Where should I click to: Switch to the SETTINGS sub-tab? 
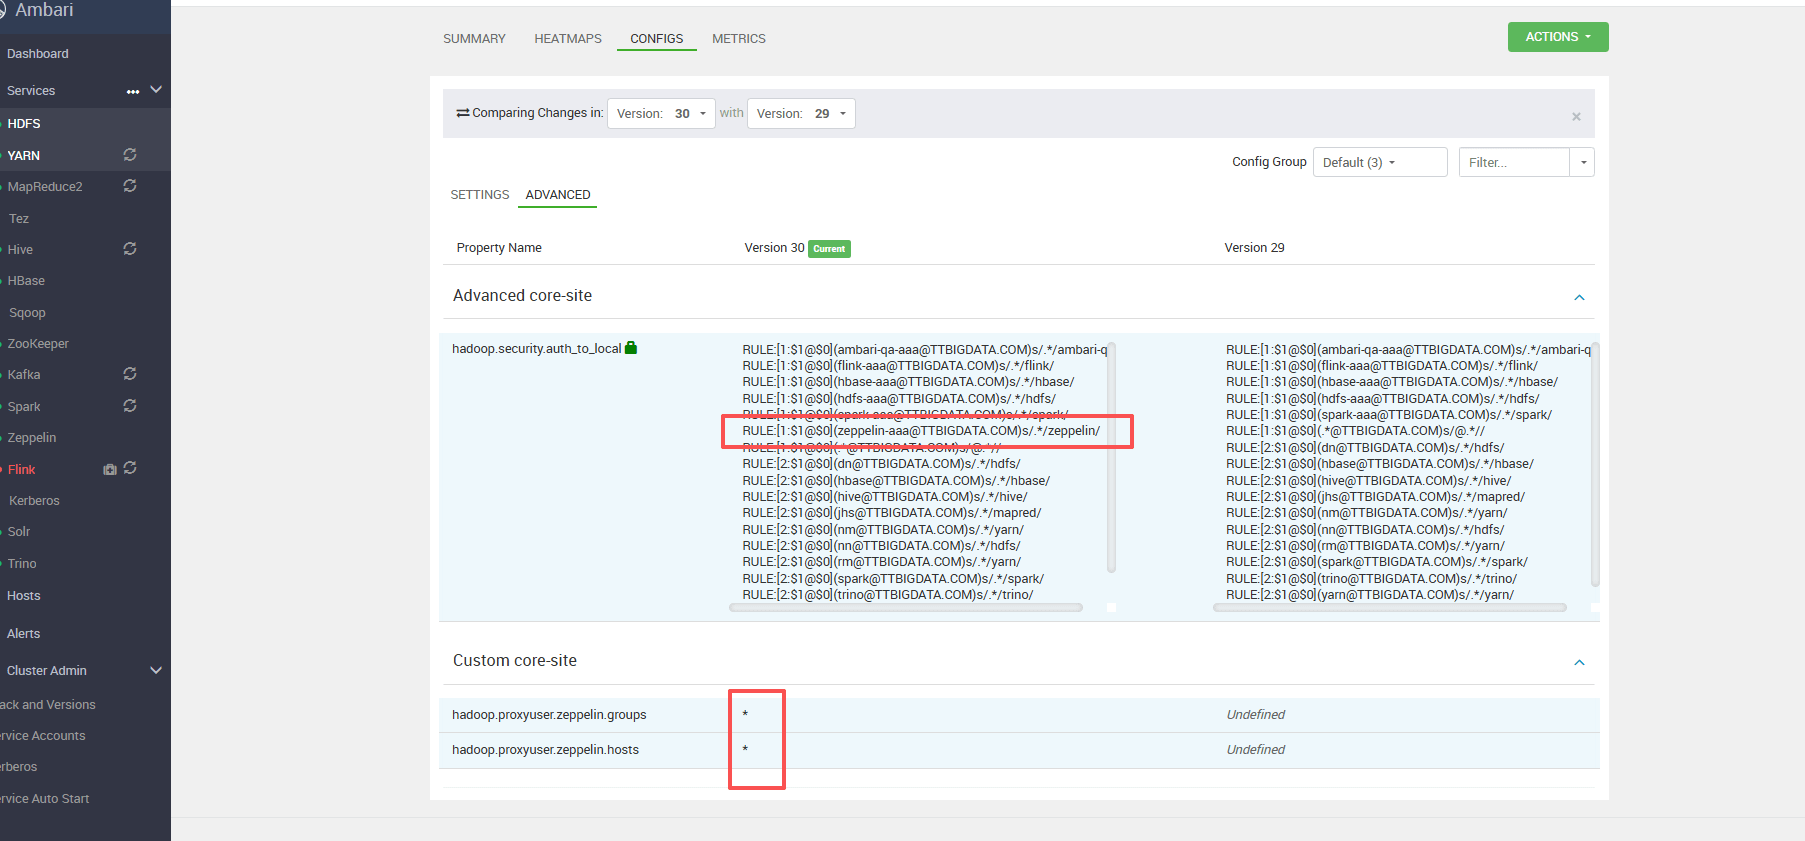(x=480, y=195)
